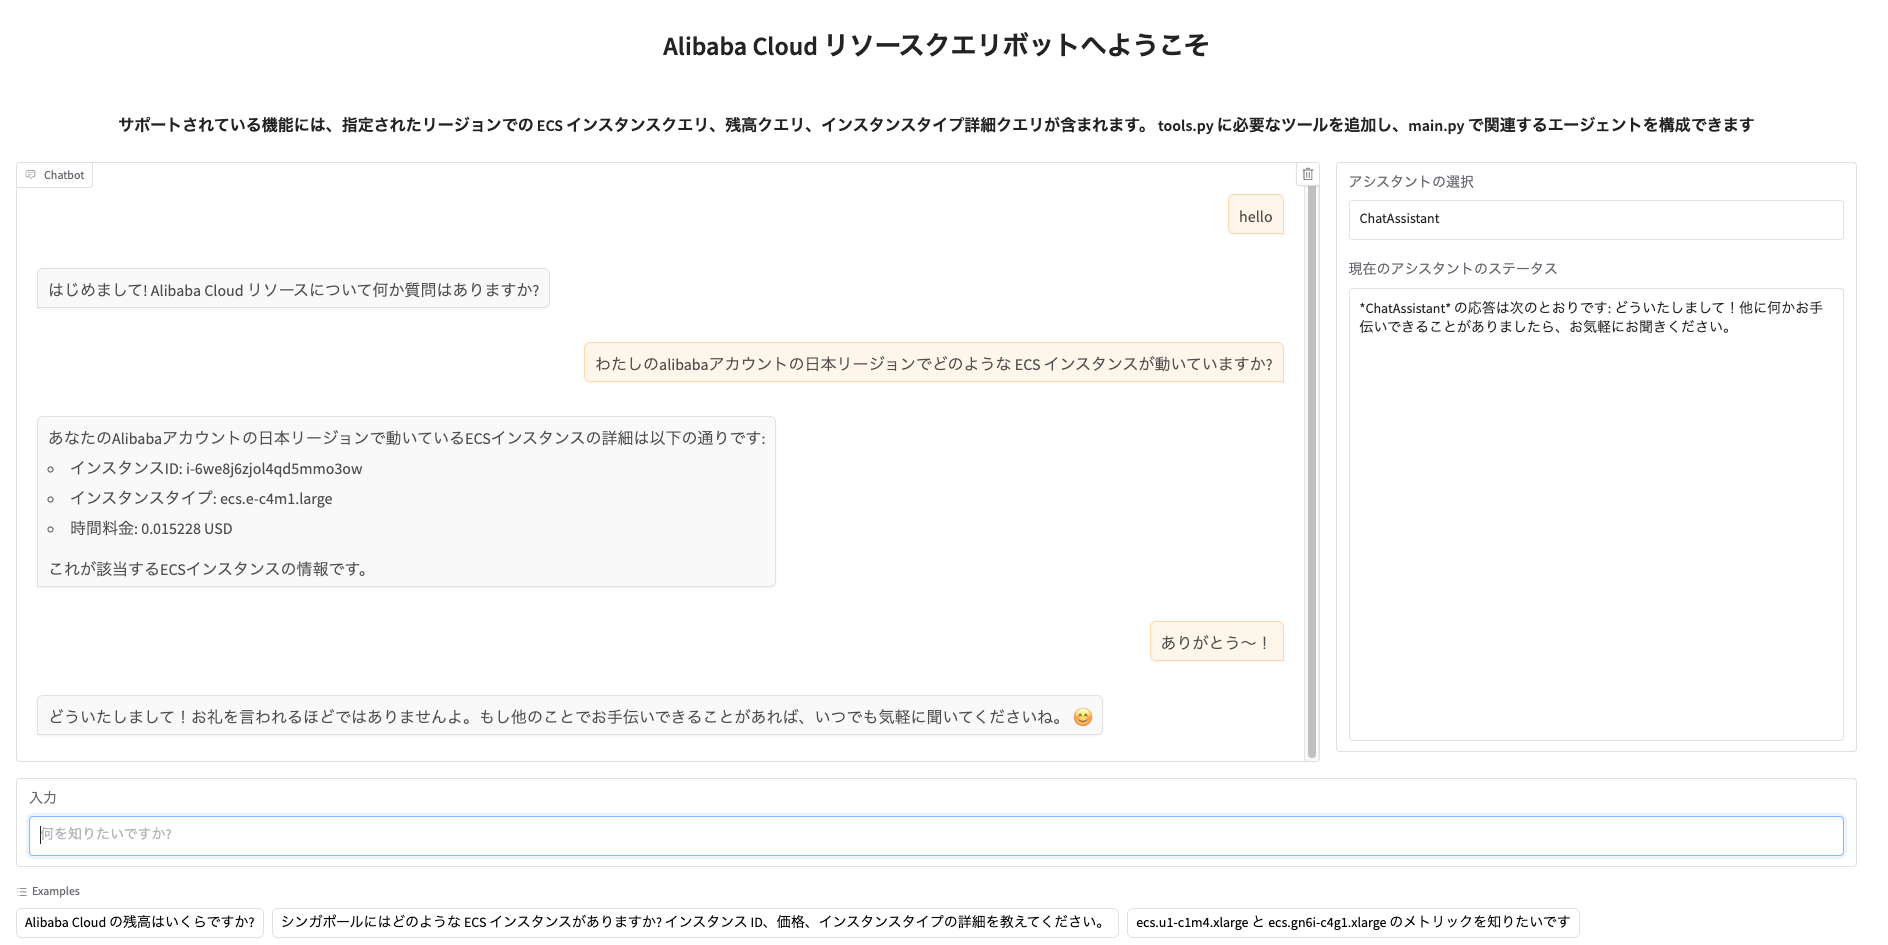Click the 'どういたしまして！' bot reply message
The image size is (1888, 945).
(570, 716)
